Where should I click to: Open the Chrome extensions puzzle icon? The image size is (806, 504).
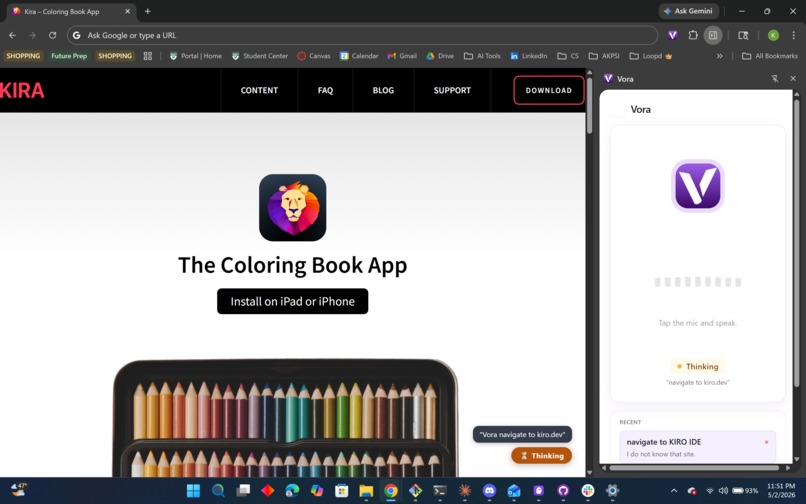[693, 35]
